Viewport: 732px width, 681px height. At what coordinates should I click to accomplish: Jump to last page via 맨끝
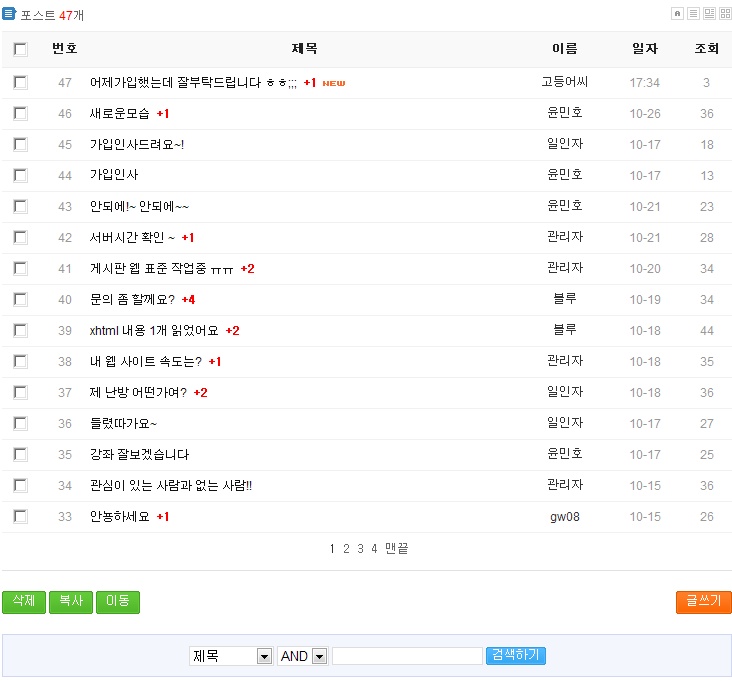397,549
